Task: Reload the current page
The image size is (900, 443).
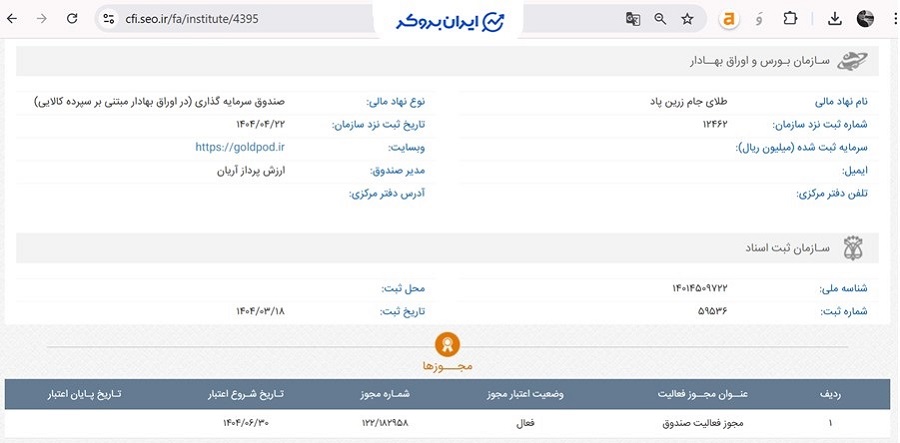Action: tap(72, 19)
